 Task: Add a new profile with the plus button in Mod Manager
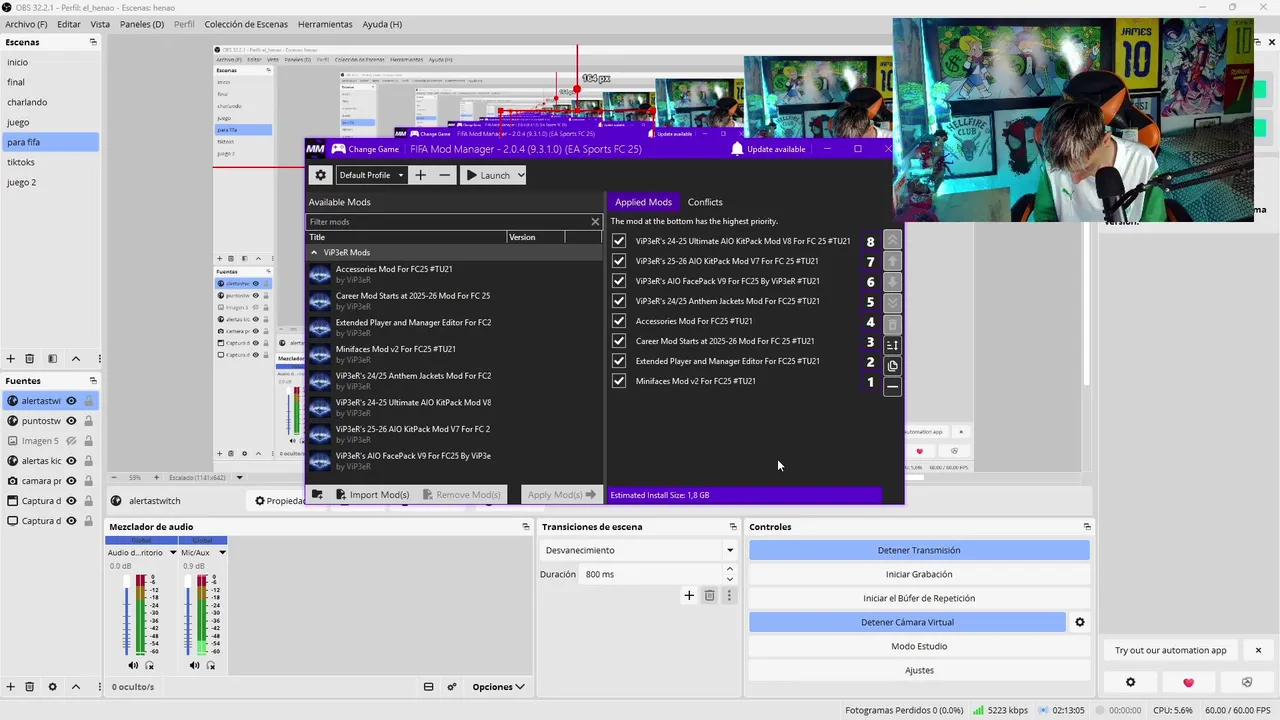click(x=420, y=175)
